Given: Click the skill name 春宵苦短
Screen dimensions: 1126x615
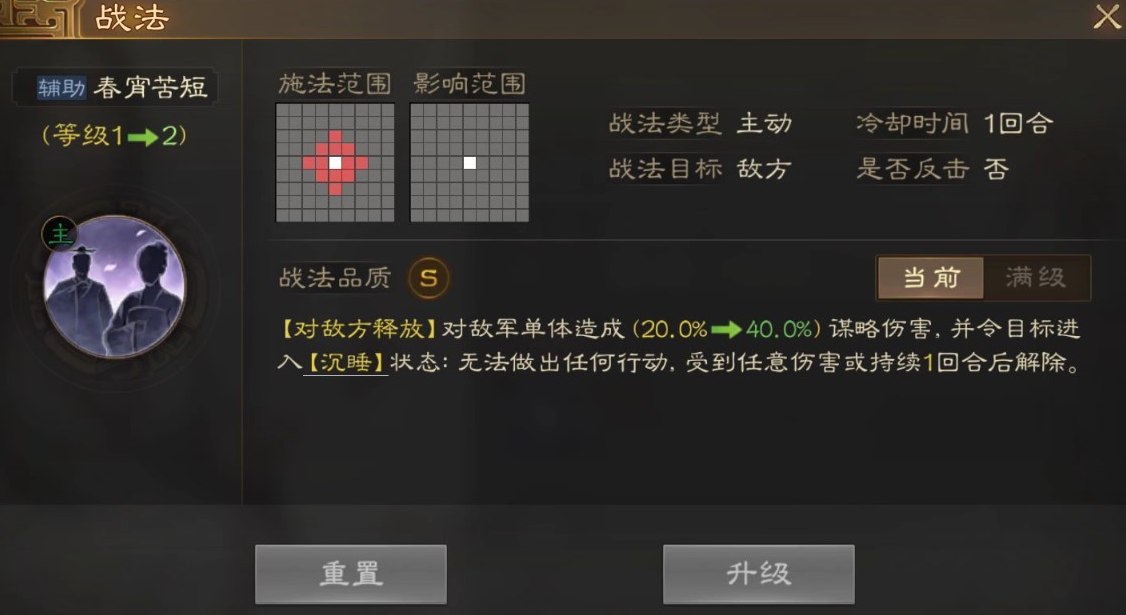Looking at the screenshot, I should click(151, 88).
